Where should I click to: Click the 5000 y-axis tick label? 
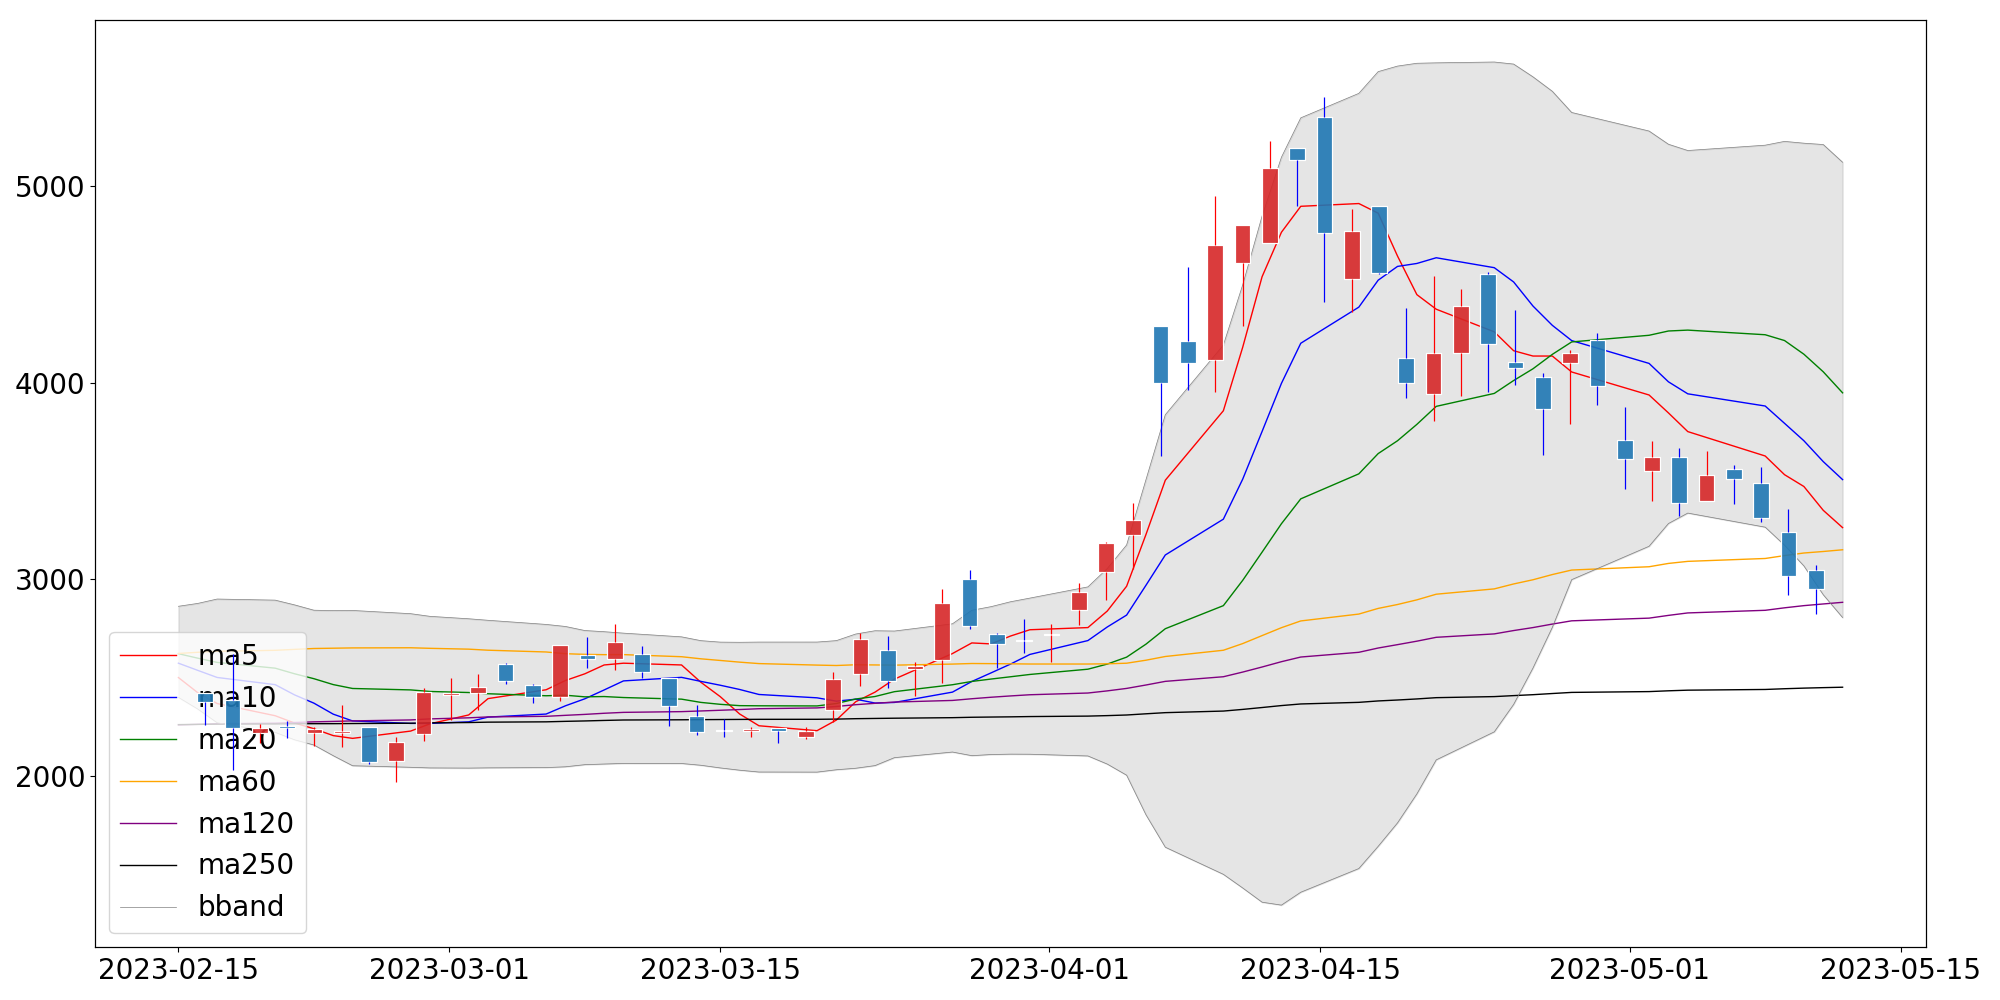coord(50,187)
